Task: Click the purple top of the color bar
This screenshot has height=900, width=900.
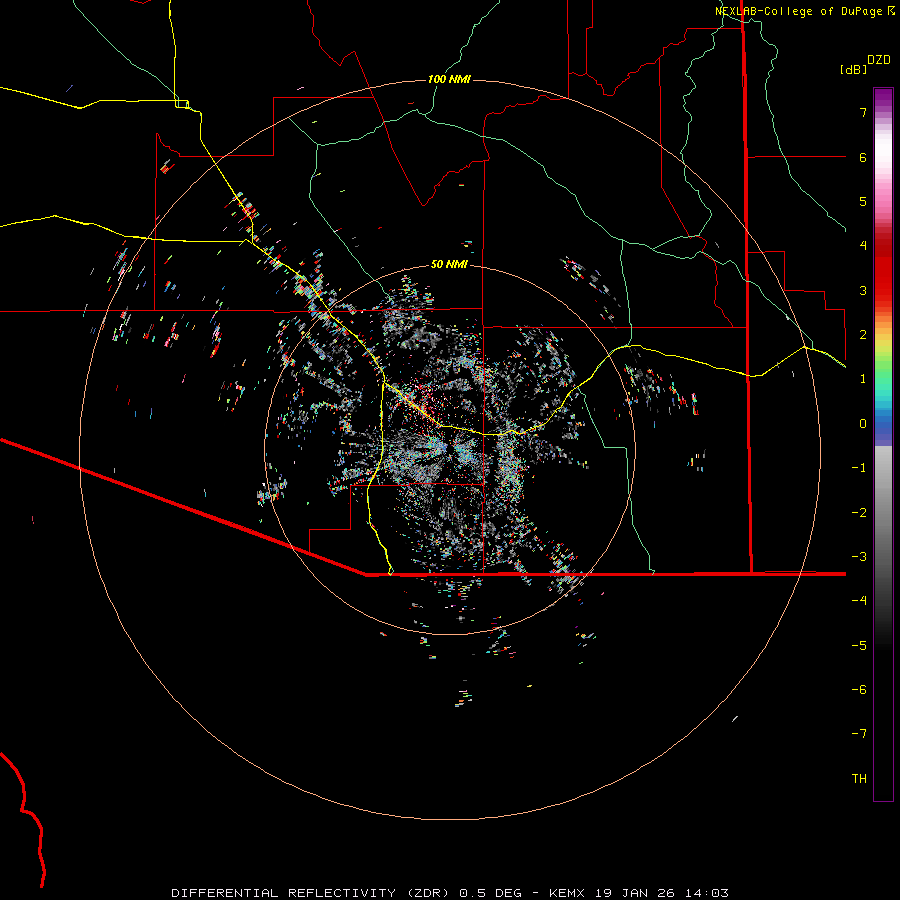Action: [883, 98]
